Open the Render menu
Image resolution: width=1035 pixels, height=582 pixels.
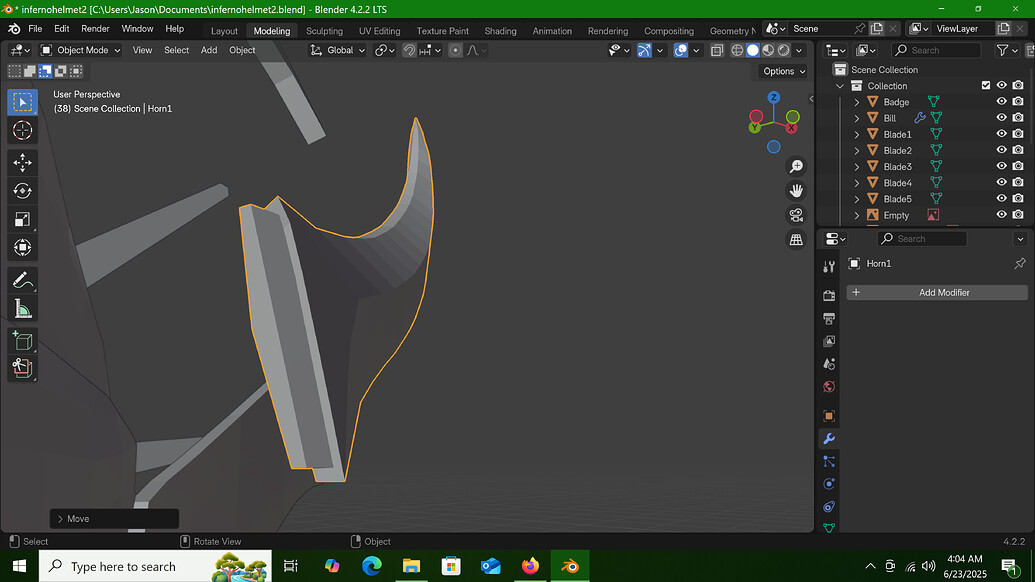[95, 29]
